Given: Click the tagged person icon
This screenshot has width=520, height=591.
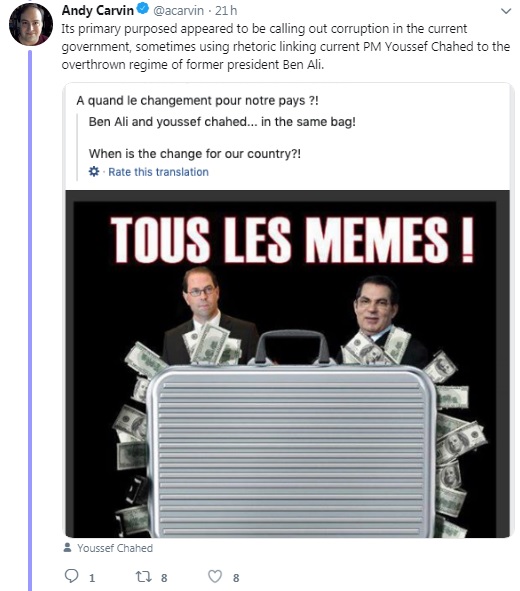Looking at the screenshot, I should tap(67, 547).
